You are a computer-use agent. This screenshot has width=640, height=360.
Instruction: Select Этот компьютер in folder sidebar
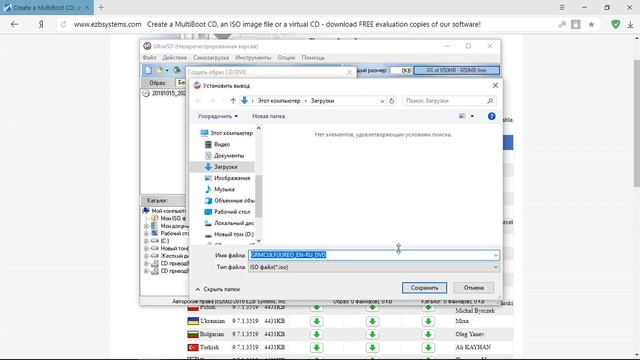point(231,133)
